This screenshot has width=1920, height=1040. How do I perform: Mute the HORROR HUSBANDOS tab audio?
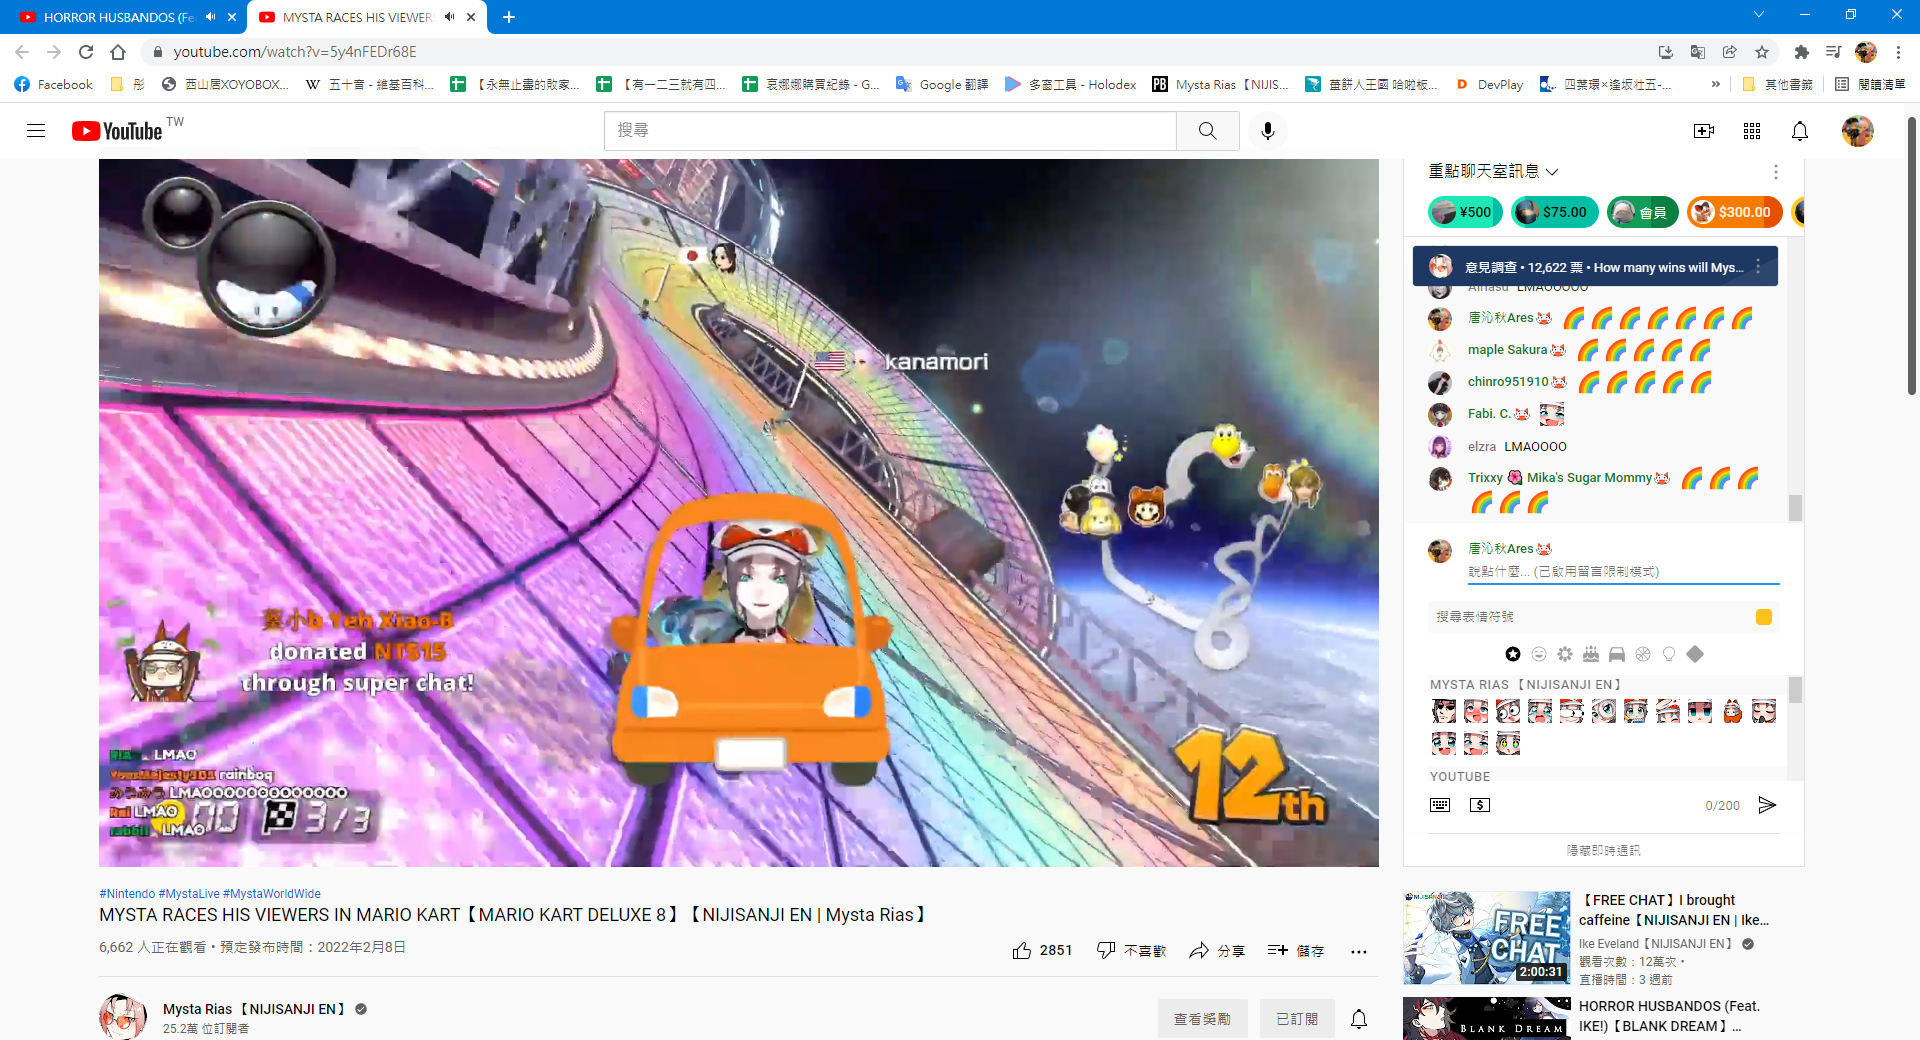point(210,17)
